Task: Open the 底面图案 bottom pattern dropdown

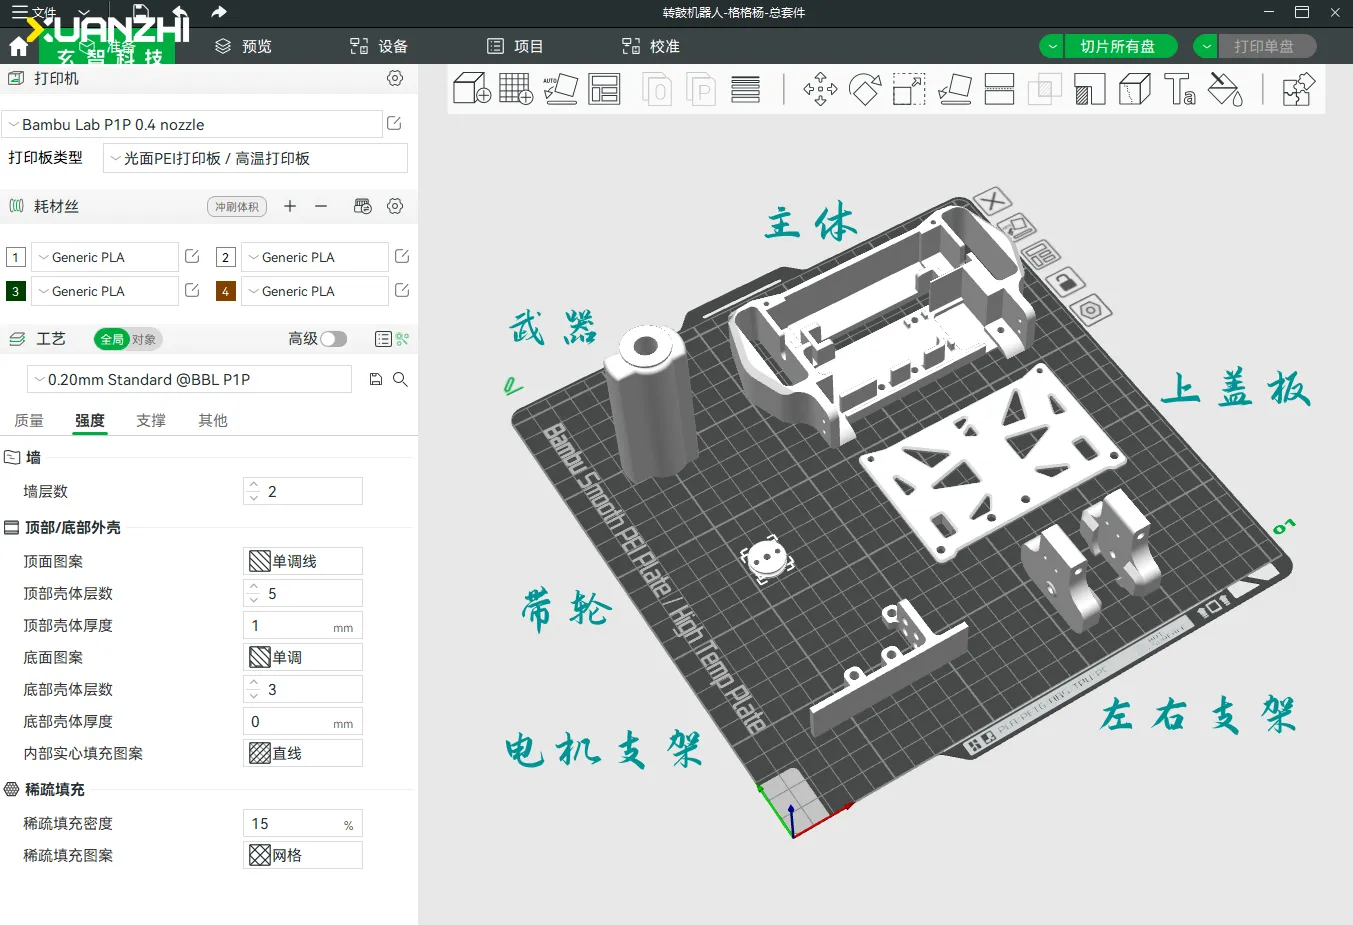Action: (303, 657)
